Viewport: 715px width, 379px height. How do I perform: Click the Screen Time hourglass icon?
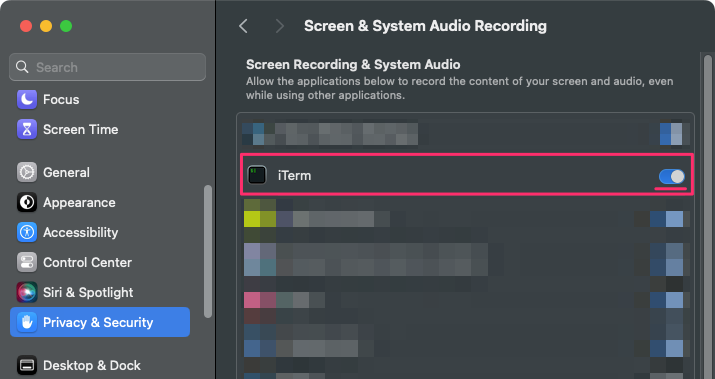coord(27,130)
